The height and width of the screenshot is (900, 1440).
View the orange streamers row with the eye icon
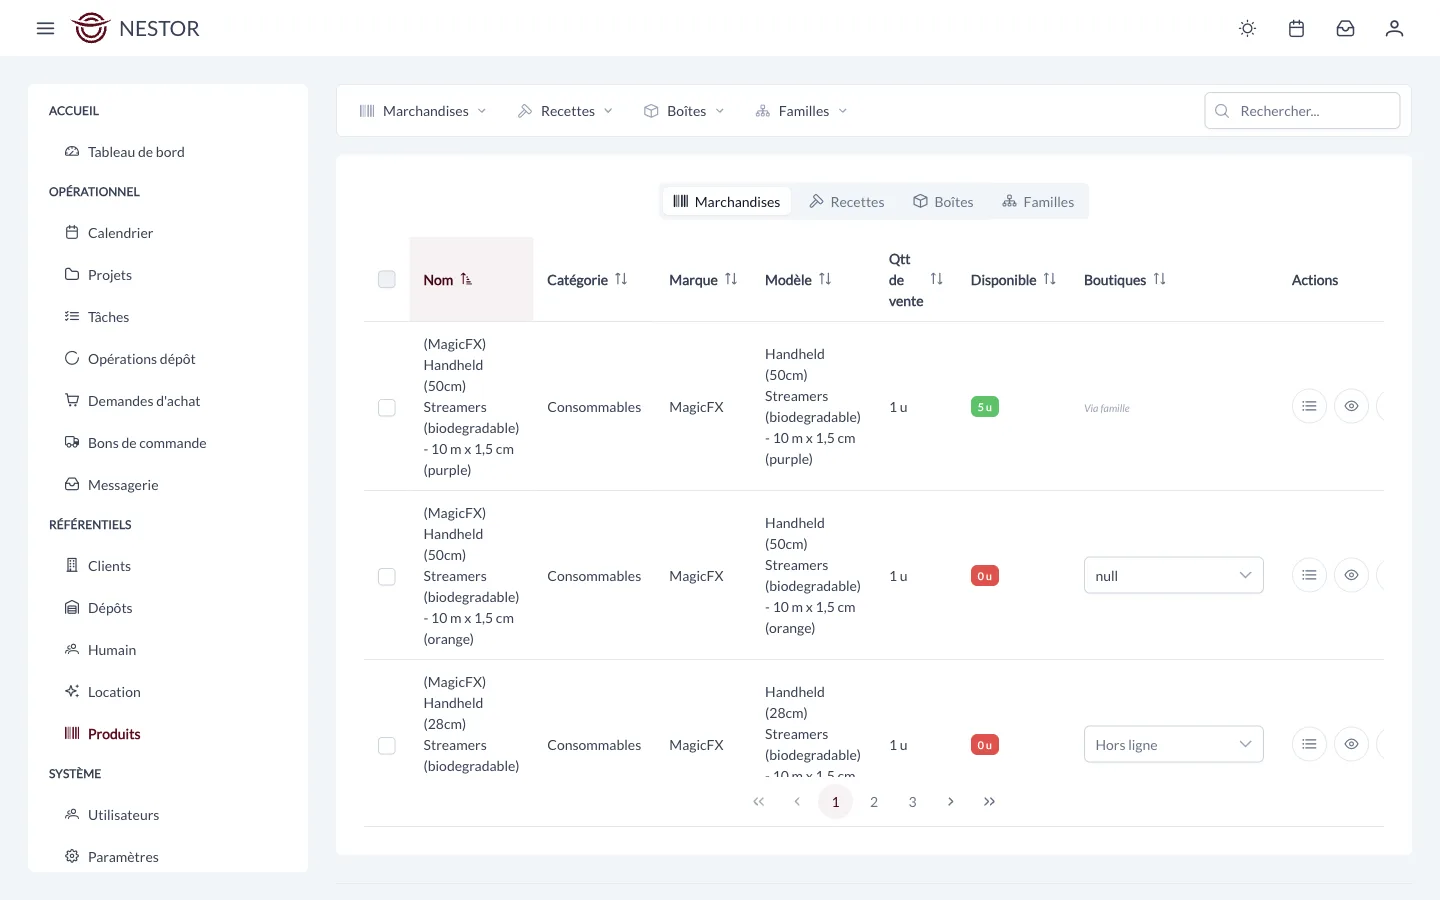pyautogui.click(x=1351, y=575)
